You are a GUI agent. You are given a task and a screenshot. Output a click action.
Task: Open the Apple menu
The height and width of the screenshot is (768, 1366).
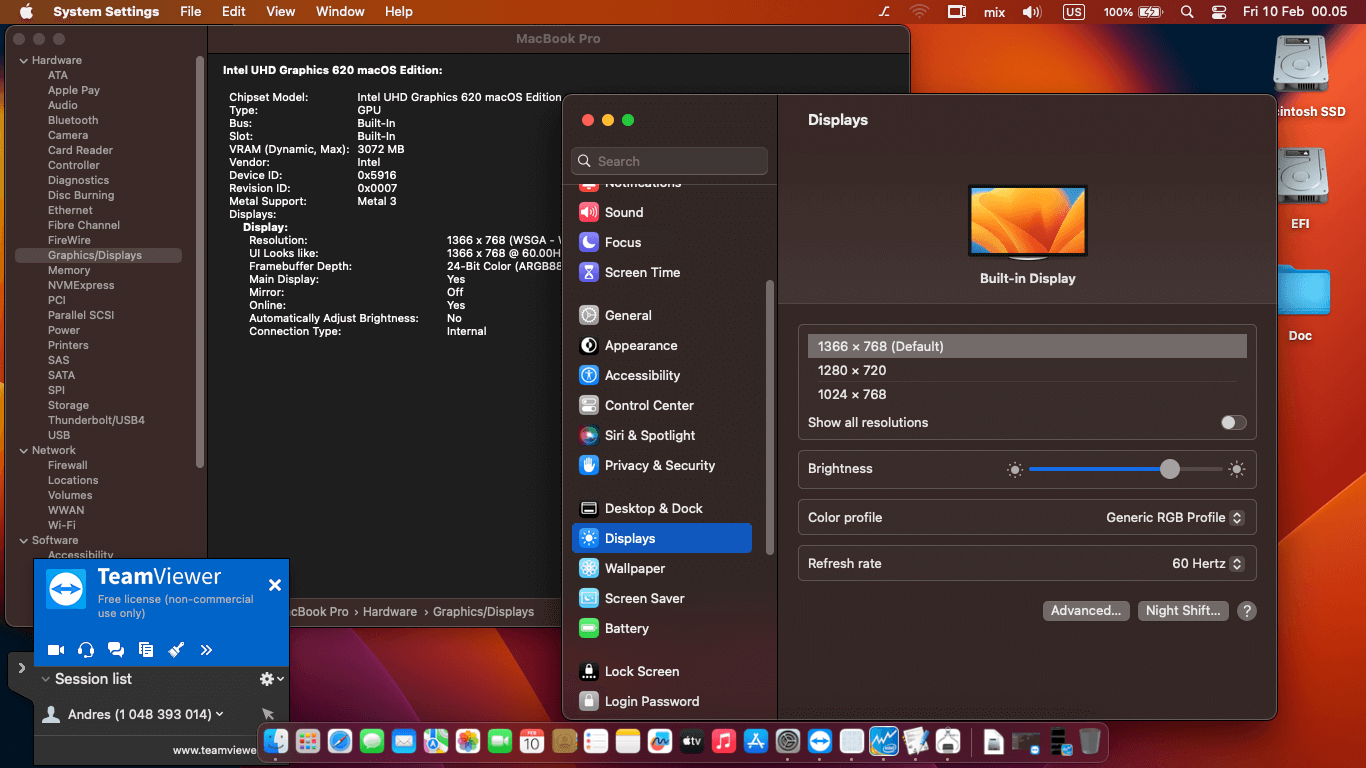click(26, 12)
